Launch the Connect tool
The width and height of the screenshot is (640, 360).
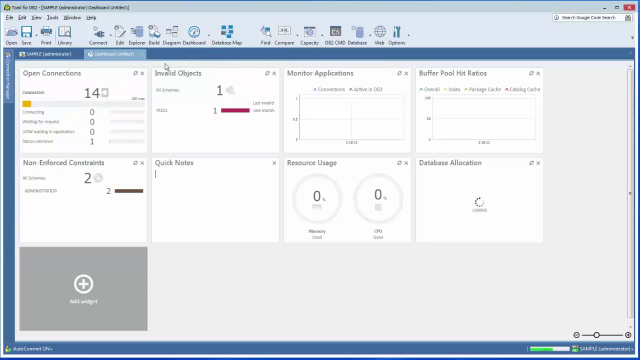pyautogui.click(x=98, y=35)
